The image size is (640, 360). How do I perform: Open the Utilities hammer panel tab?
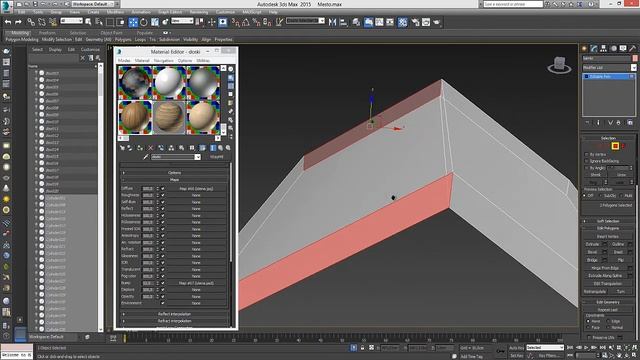633,49
